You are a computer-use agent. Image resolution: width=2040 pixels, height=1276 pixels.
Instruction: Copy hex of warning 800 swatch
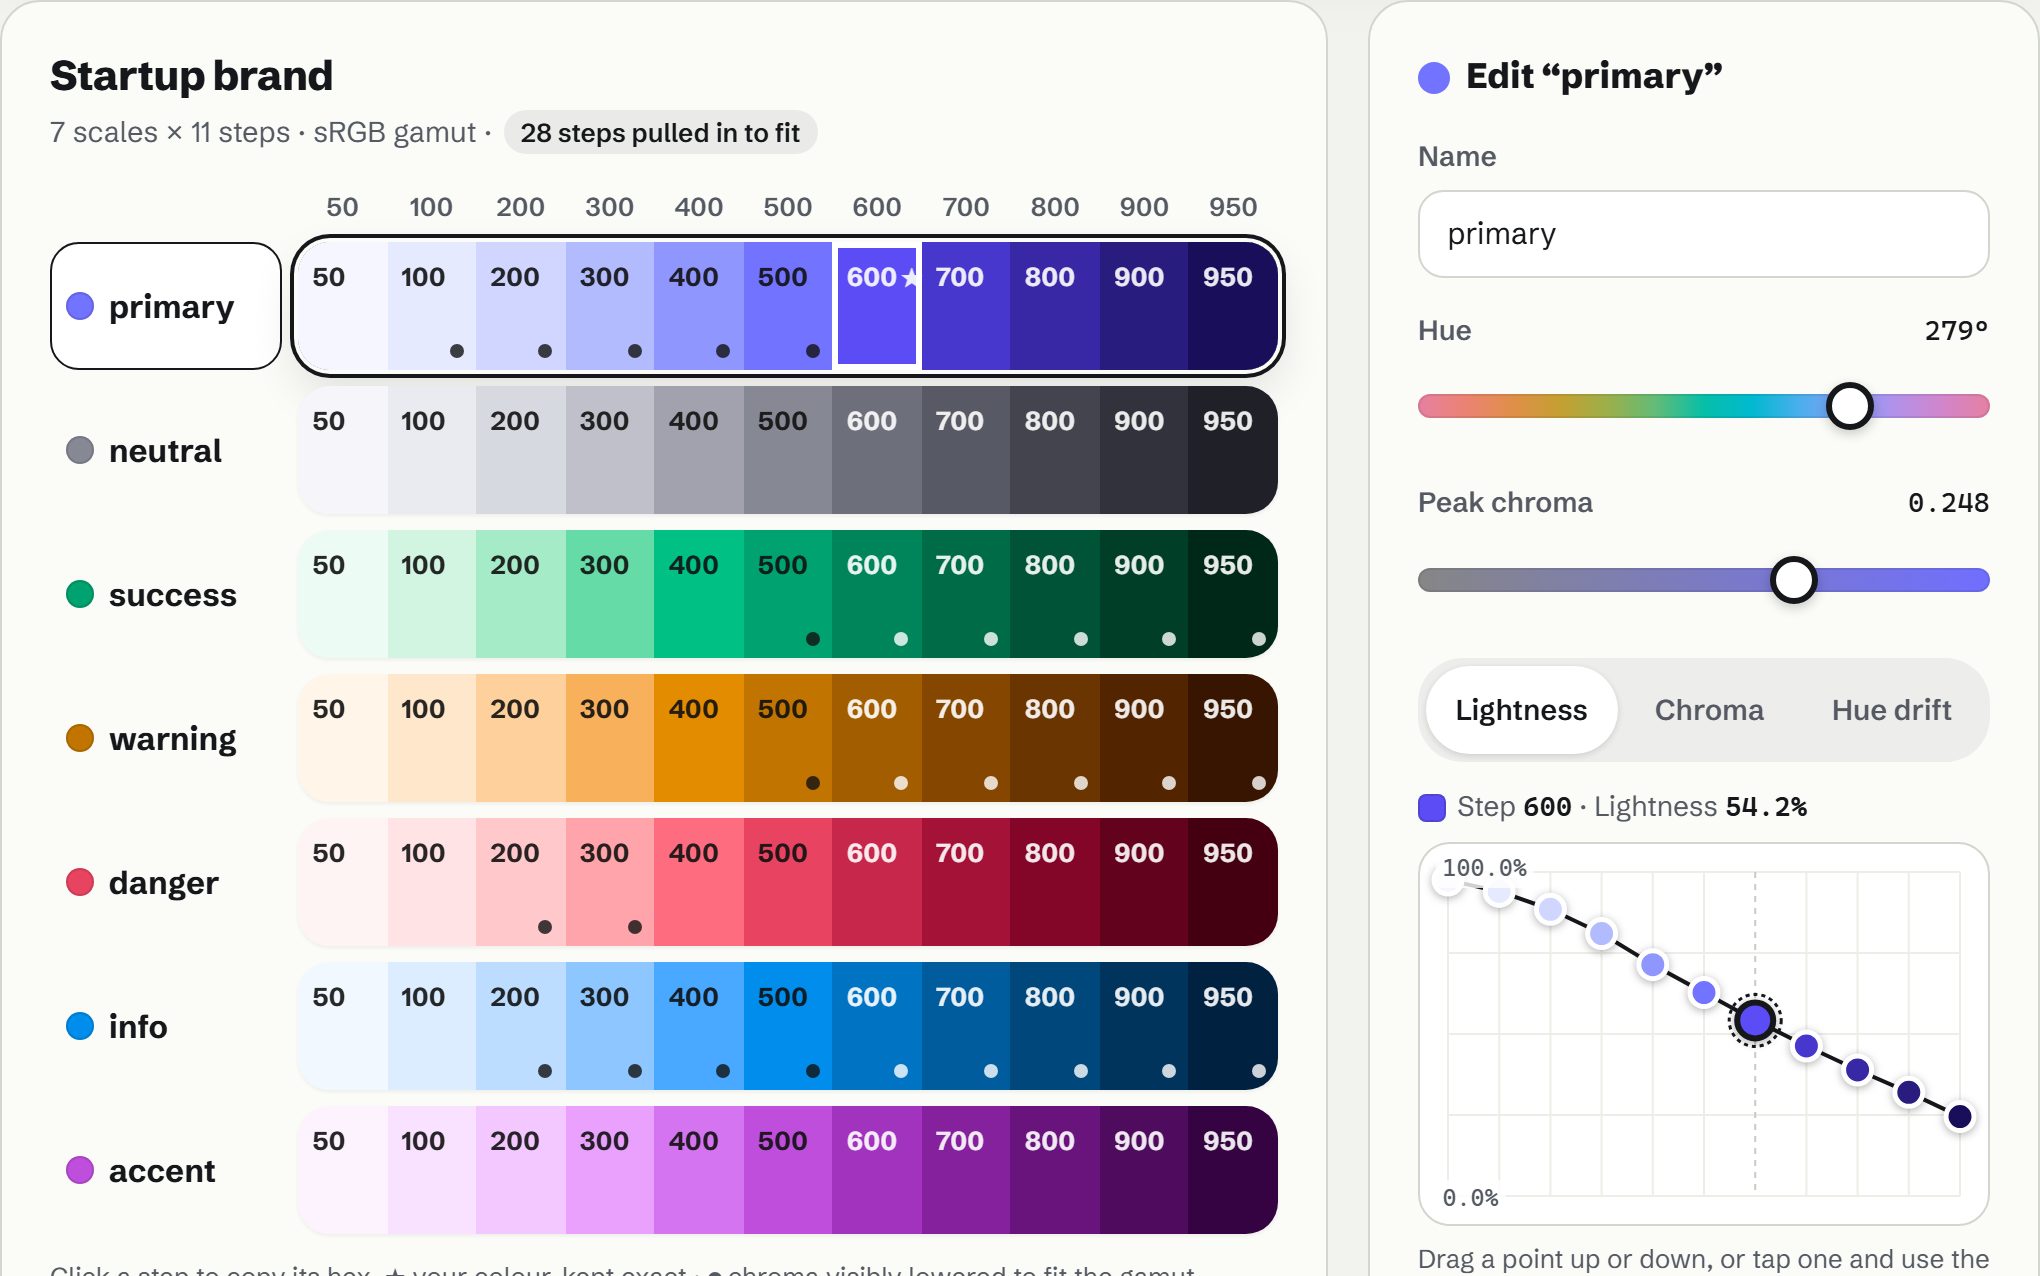(1055, 738)
